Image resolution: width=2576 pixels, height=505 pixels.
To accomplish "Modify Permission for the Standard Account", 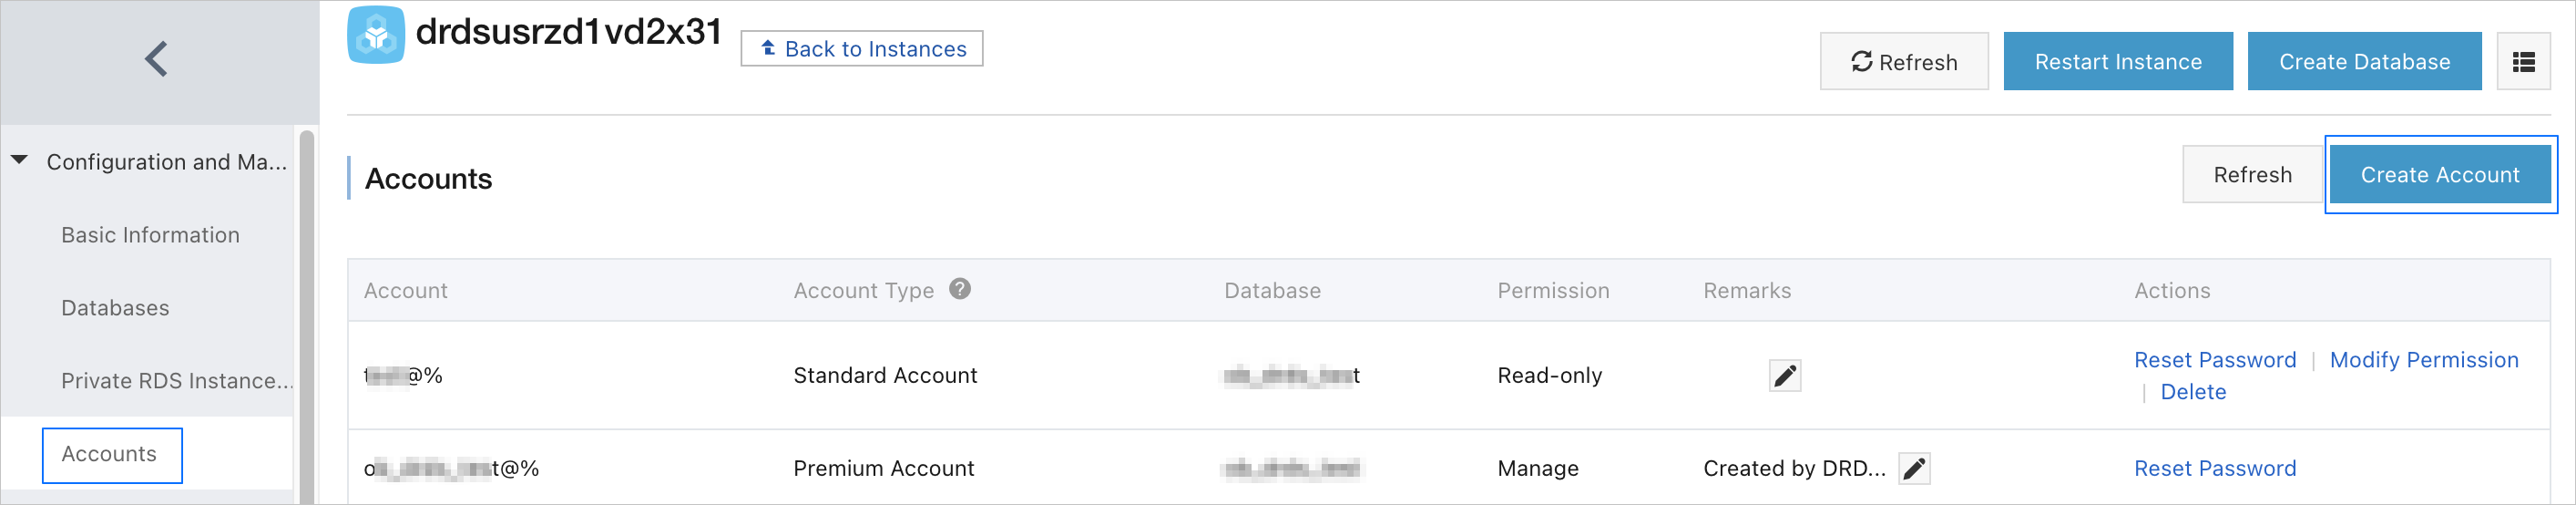I will [x=2424, y=360].
